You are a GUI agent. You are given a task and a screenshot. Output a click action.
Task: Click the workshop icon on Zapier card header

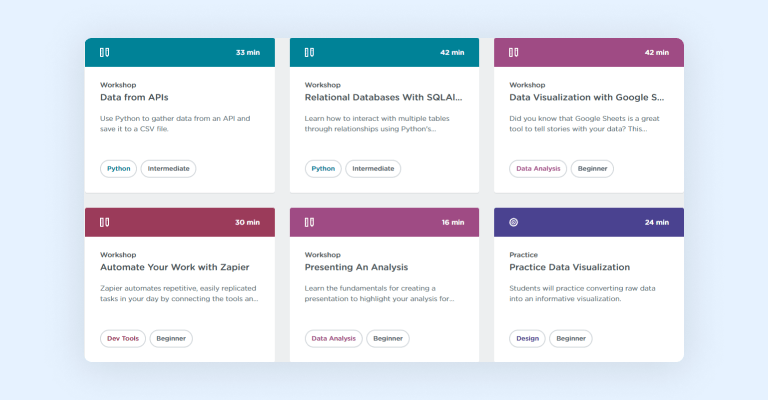(104, 222)
